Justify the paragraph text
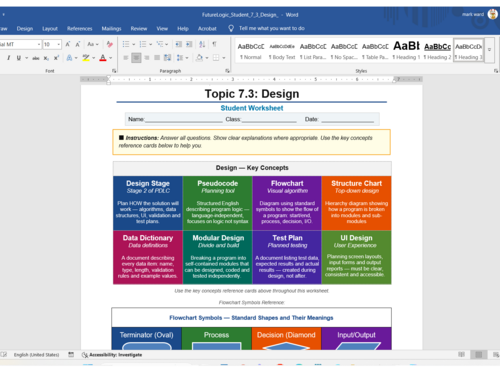Viewport: 500px width, 375px height. [x=157, y=58]
